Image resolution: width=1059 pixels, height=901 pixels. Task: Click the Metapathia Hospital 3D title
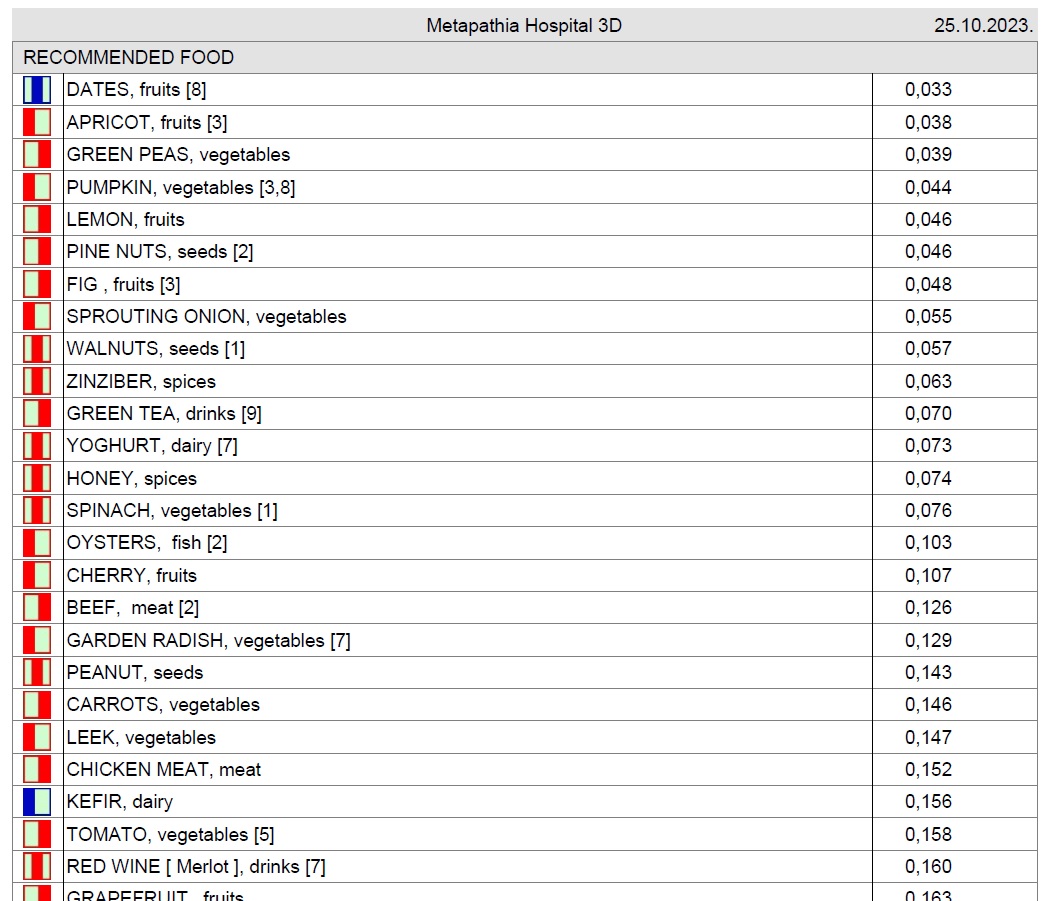pyautogui.click(x=523, y=26)
